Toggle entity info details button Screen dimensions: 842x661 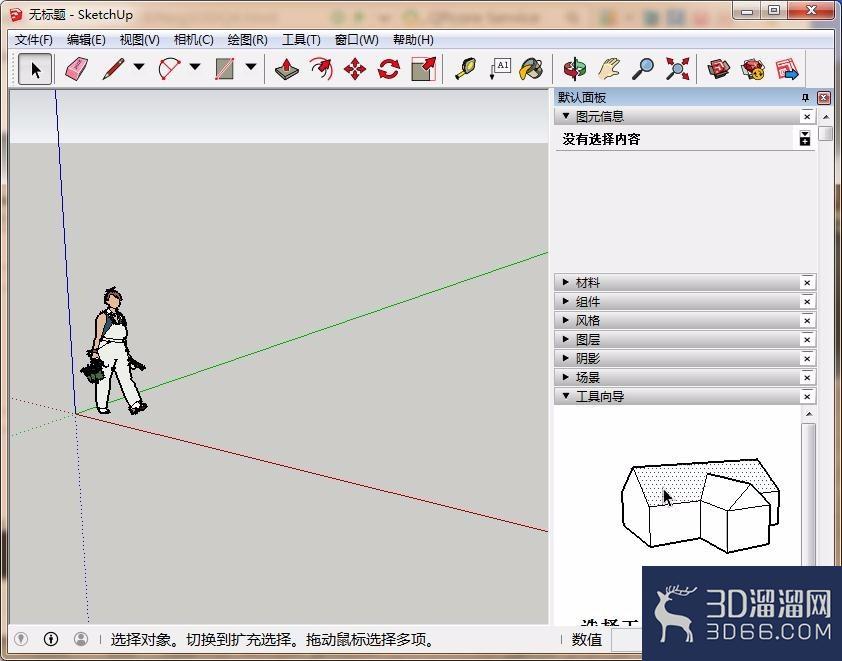coord(805,138)
